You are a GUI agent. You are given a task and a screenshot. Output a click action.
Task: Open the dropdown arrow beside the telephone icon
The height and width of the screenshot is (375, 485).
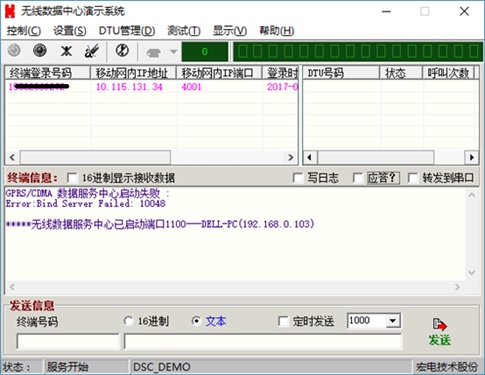pyautogui.click(x=173, y=52)
